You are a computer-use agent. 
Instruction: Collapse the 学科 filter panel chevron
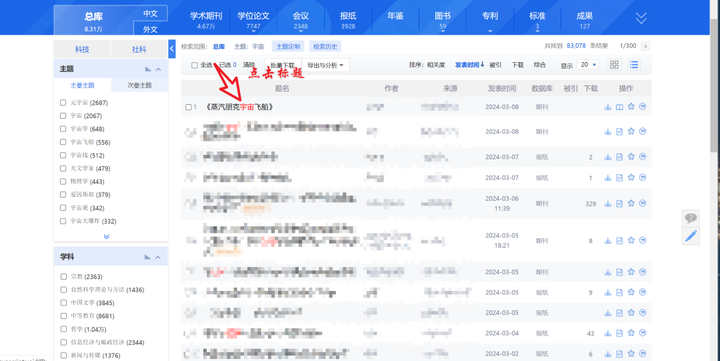[x=158, y=258]
